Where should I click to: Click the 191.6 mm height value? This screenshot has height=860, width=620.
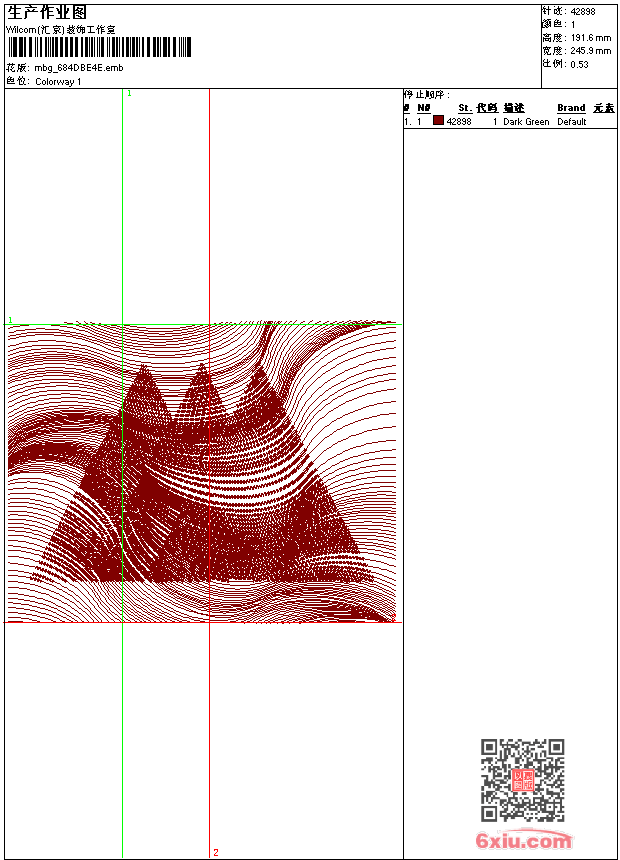[590, 37]
